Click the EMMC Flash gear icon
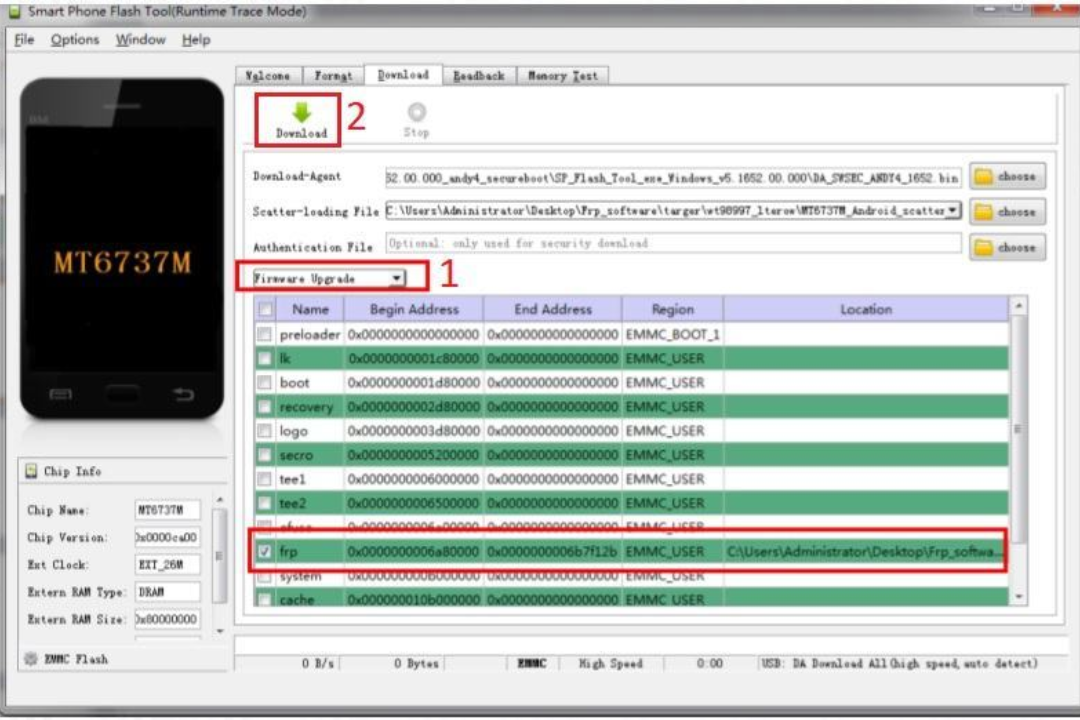Image resolution: width=1080 pixels, height=720 pixels. (31, 659)
